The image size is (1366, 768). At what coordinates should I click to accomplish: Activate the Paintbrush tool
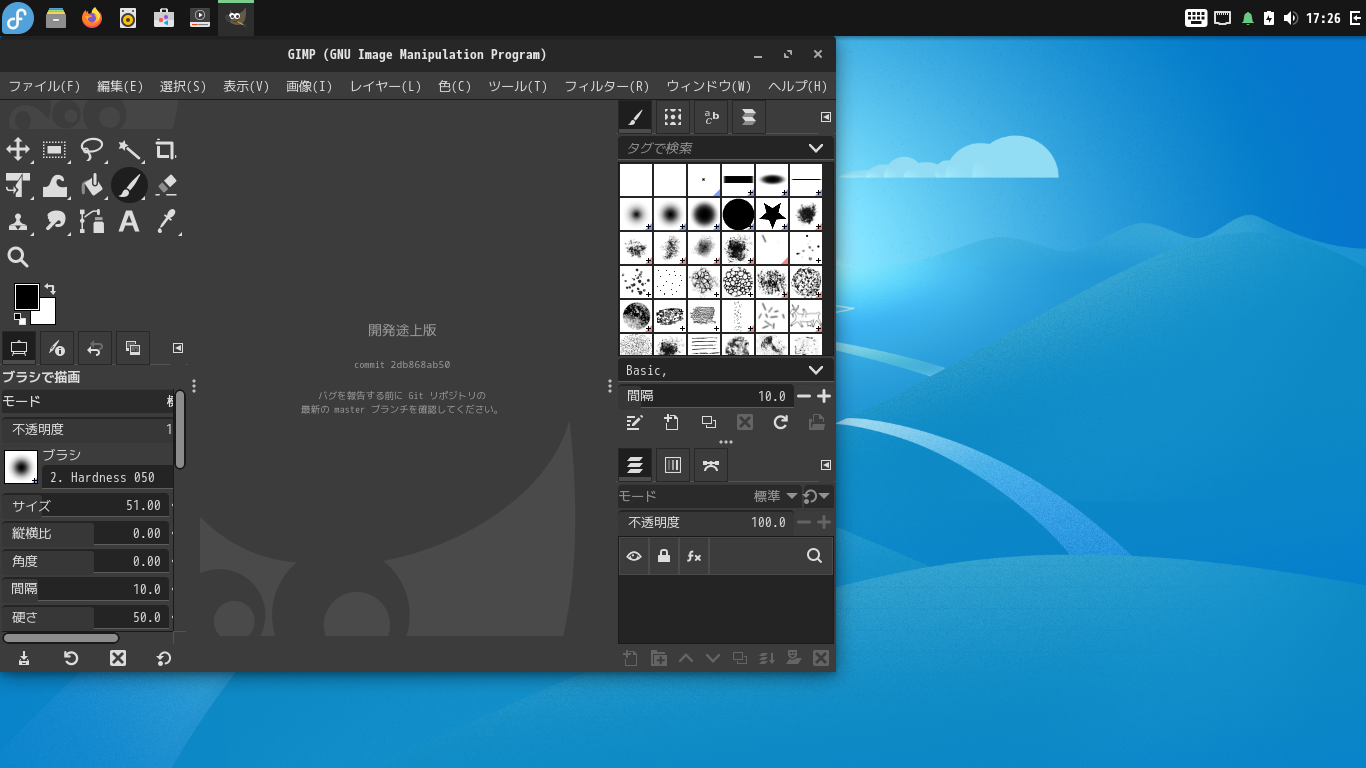pyautogui.click(x=129, y=185)
